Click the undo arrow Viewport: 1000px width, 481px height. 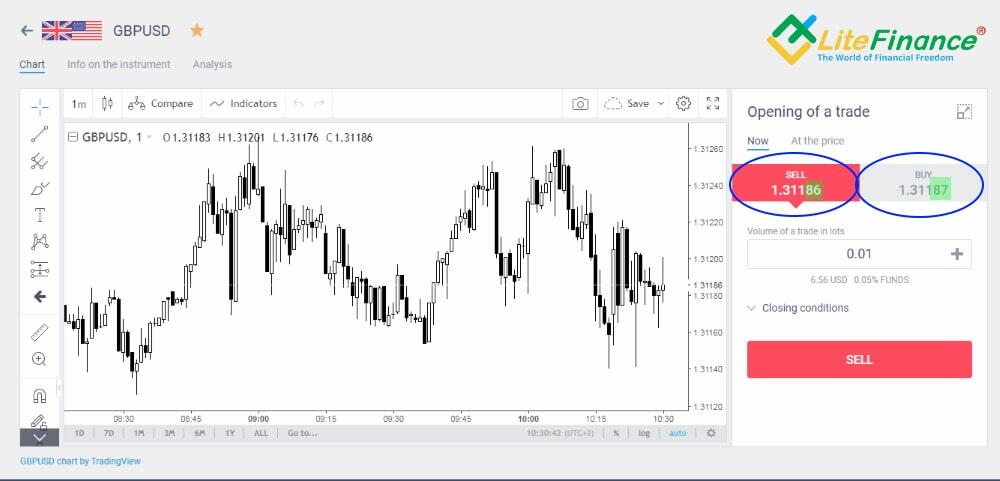pos(298,103)
